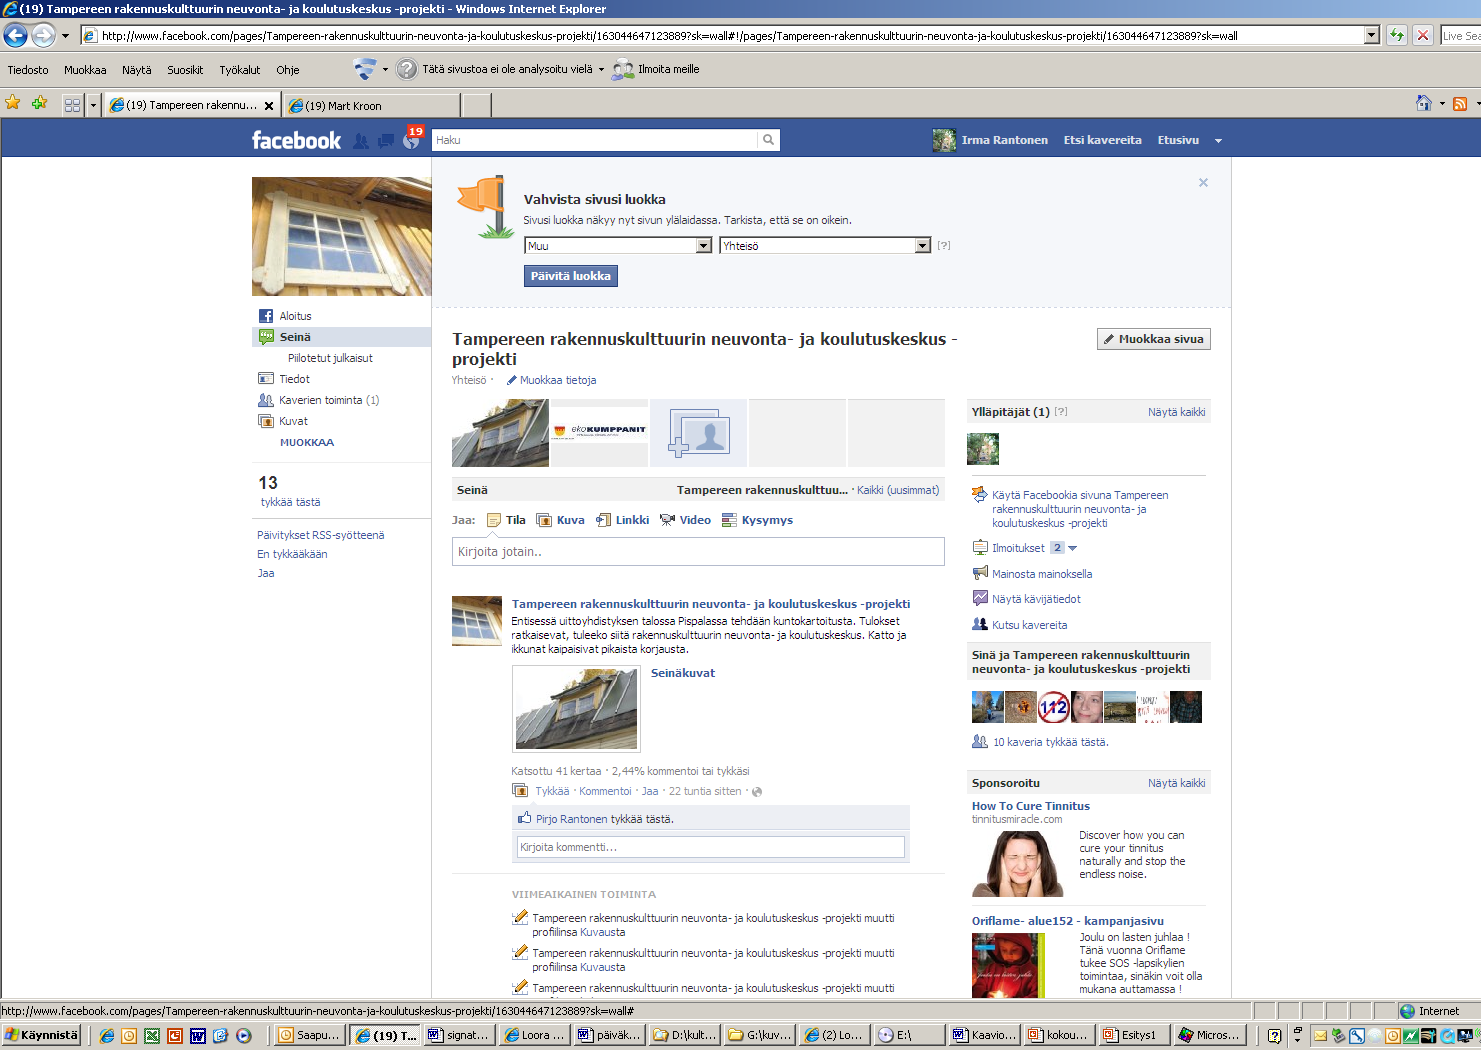Open Muokkaa menu

(x=85, y=70)
